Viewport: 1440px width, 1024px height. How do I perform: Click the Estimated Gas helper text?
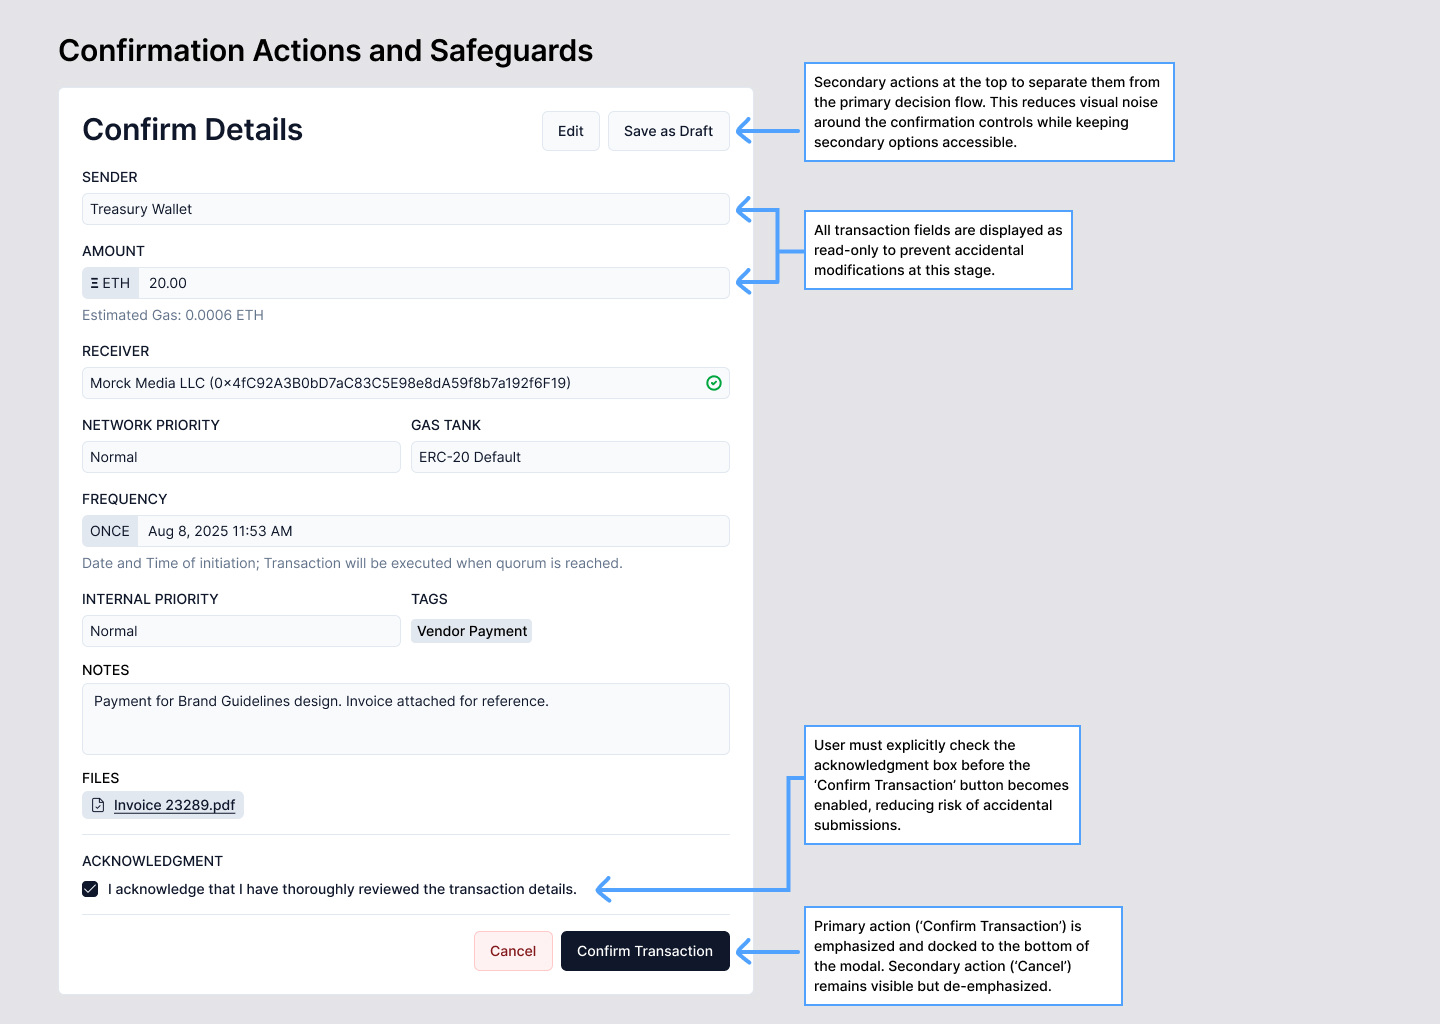(x=172, y=315)
